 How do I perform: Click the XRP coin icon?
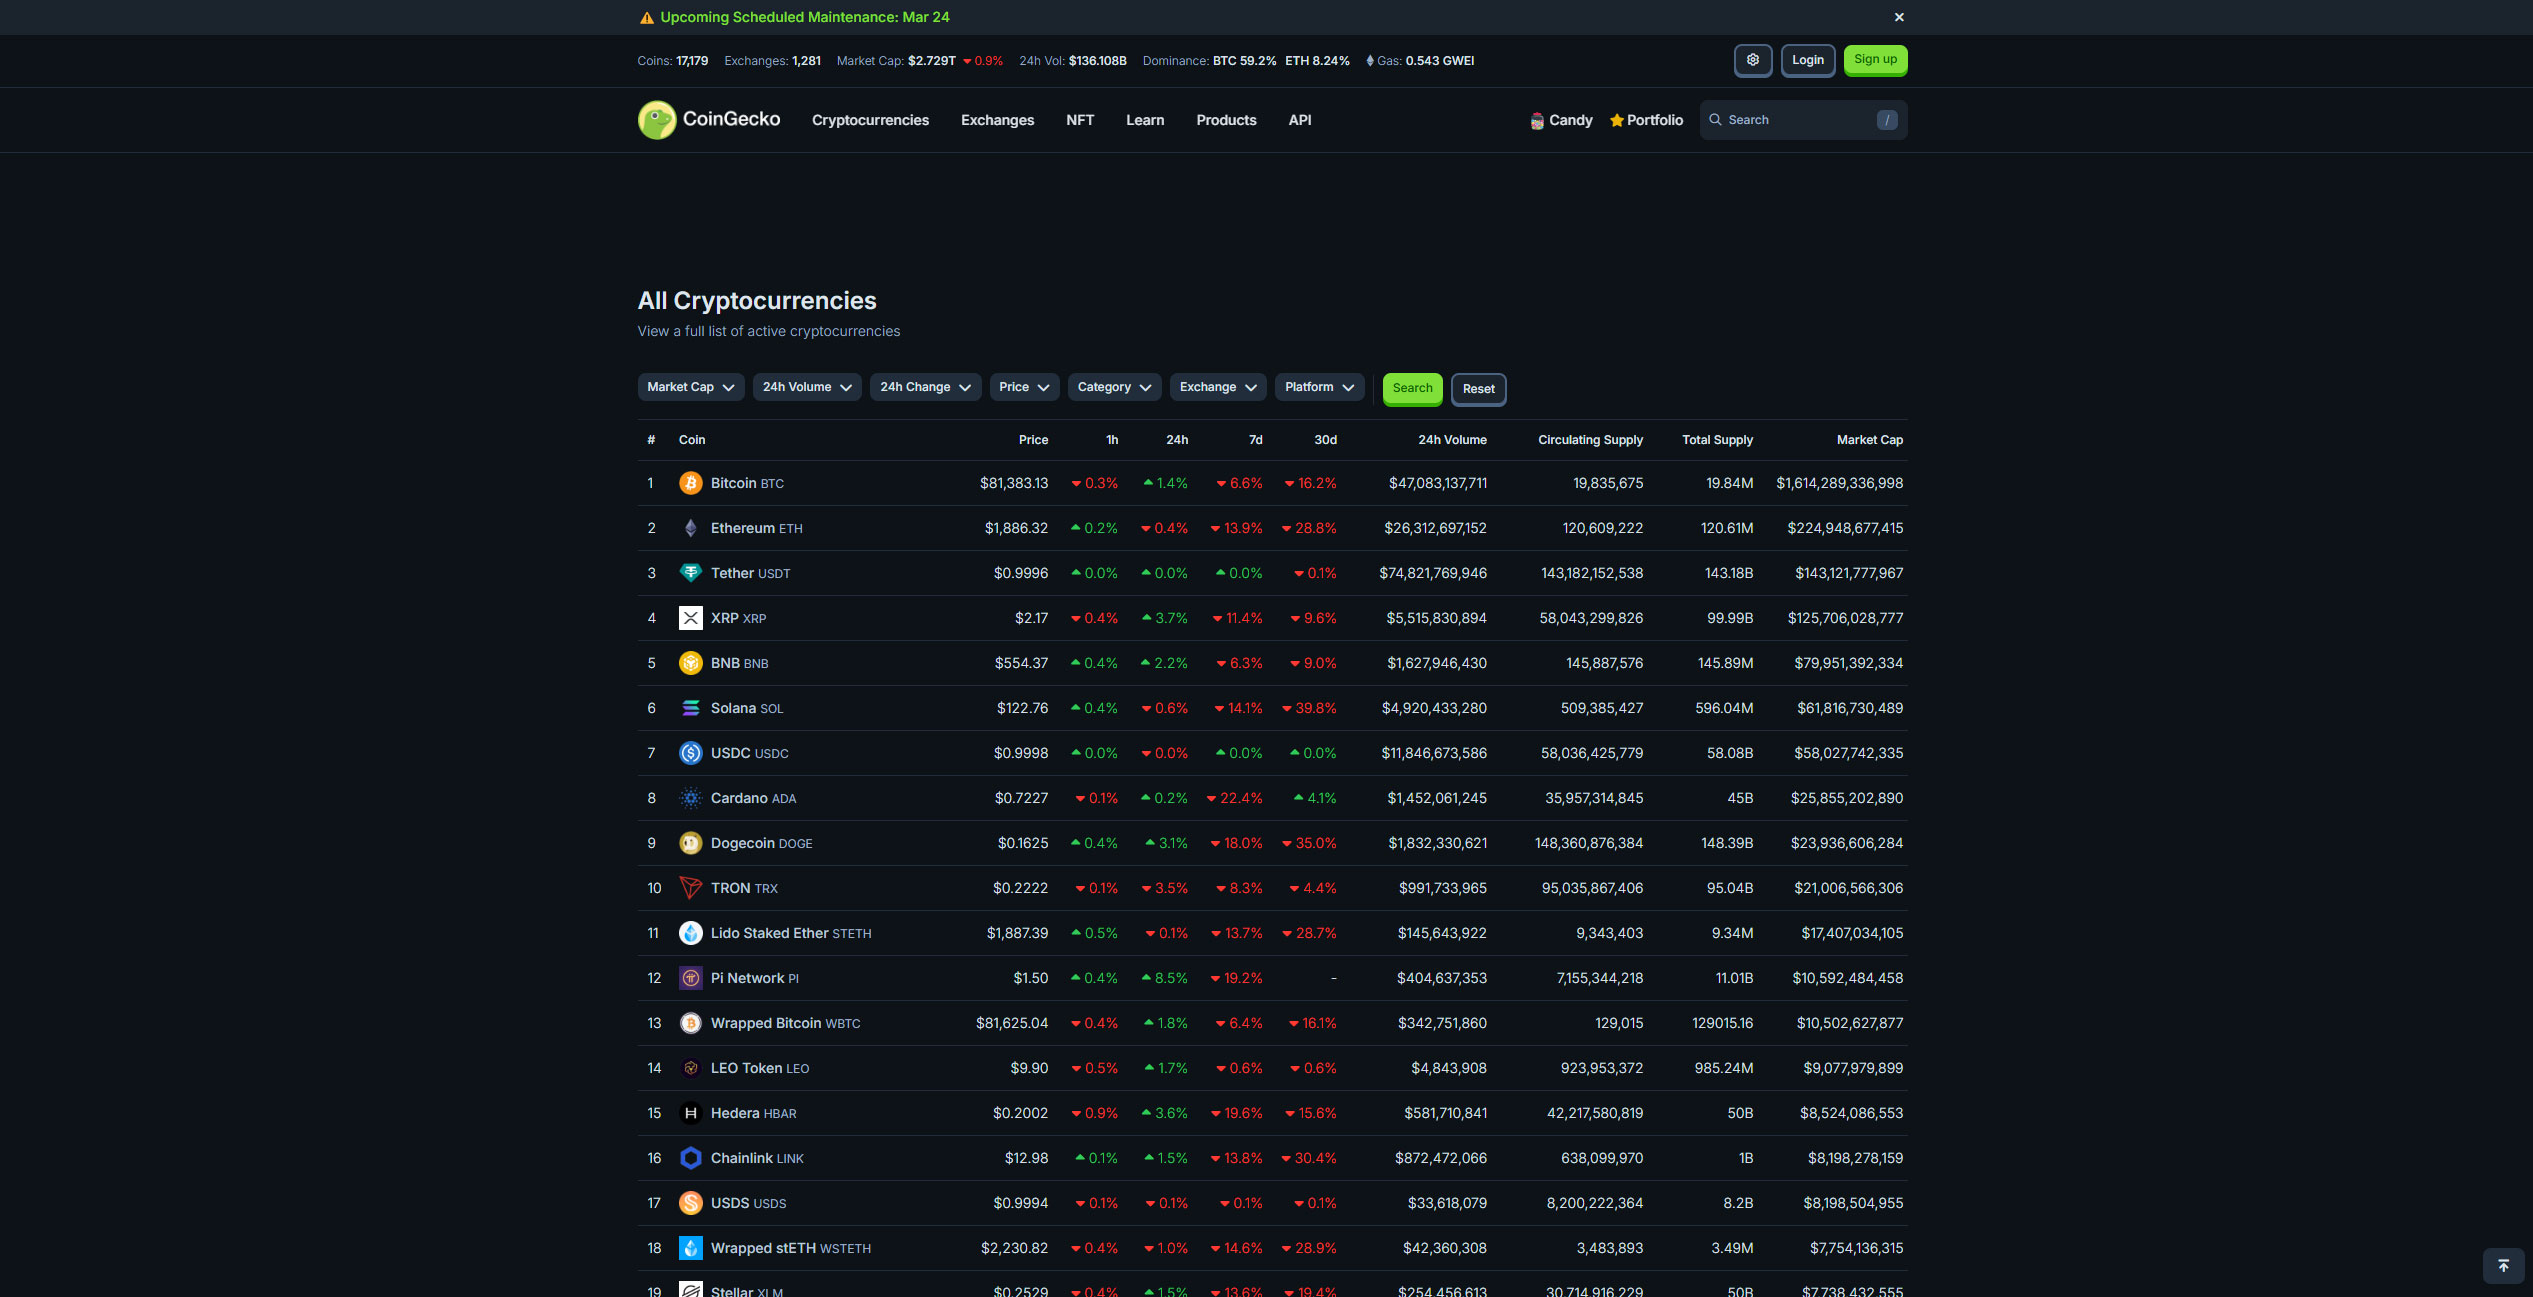coord(691,618)
